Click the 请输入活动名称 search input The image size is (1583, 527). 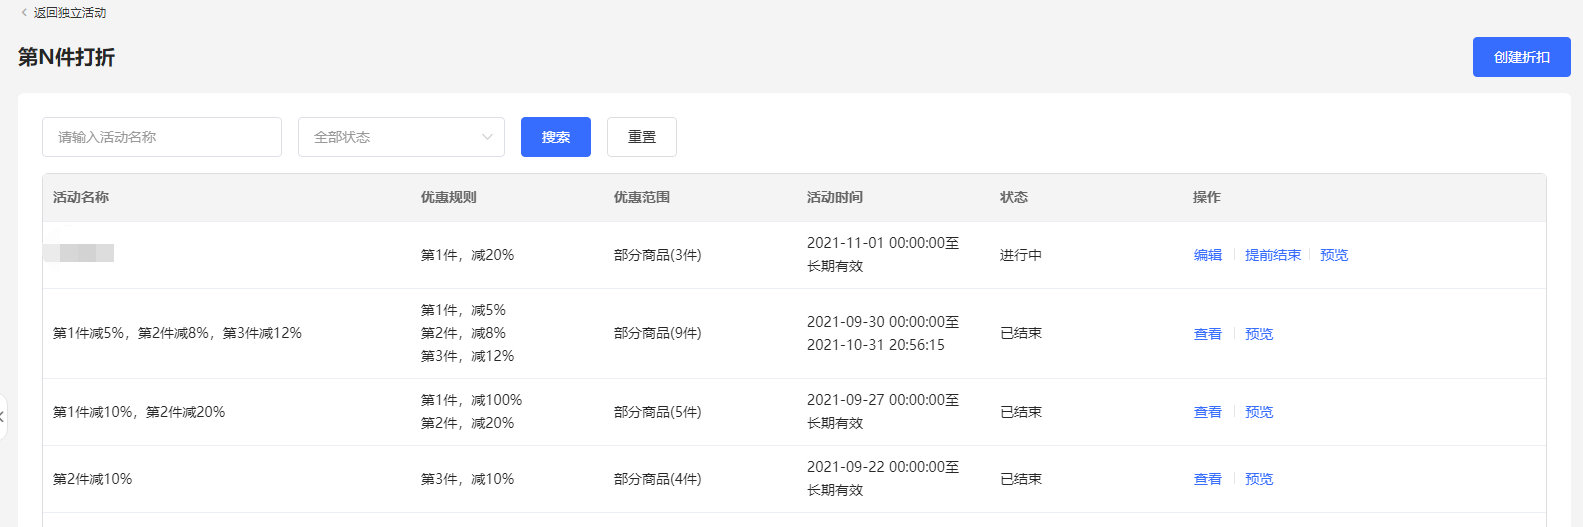click(162, 137)
